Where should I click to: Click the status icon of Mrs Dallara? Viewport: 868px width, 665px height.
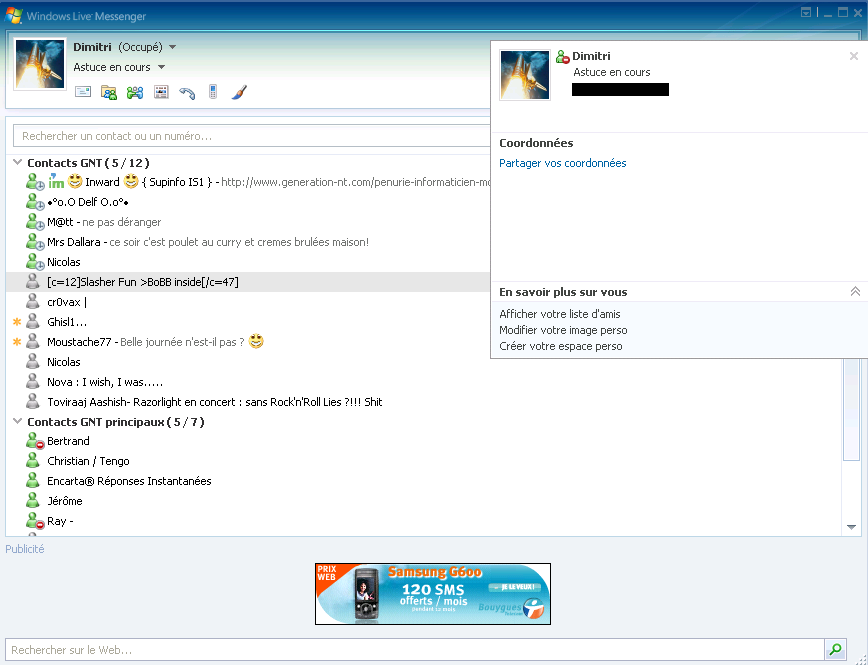tap(35, 242)
